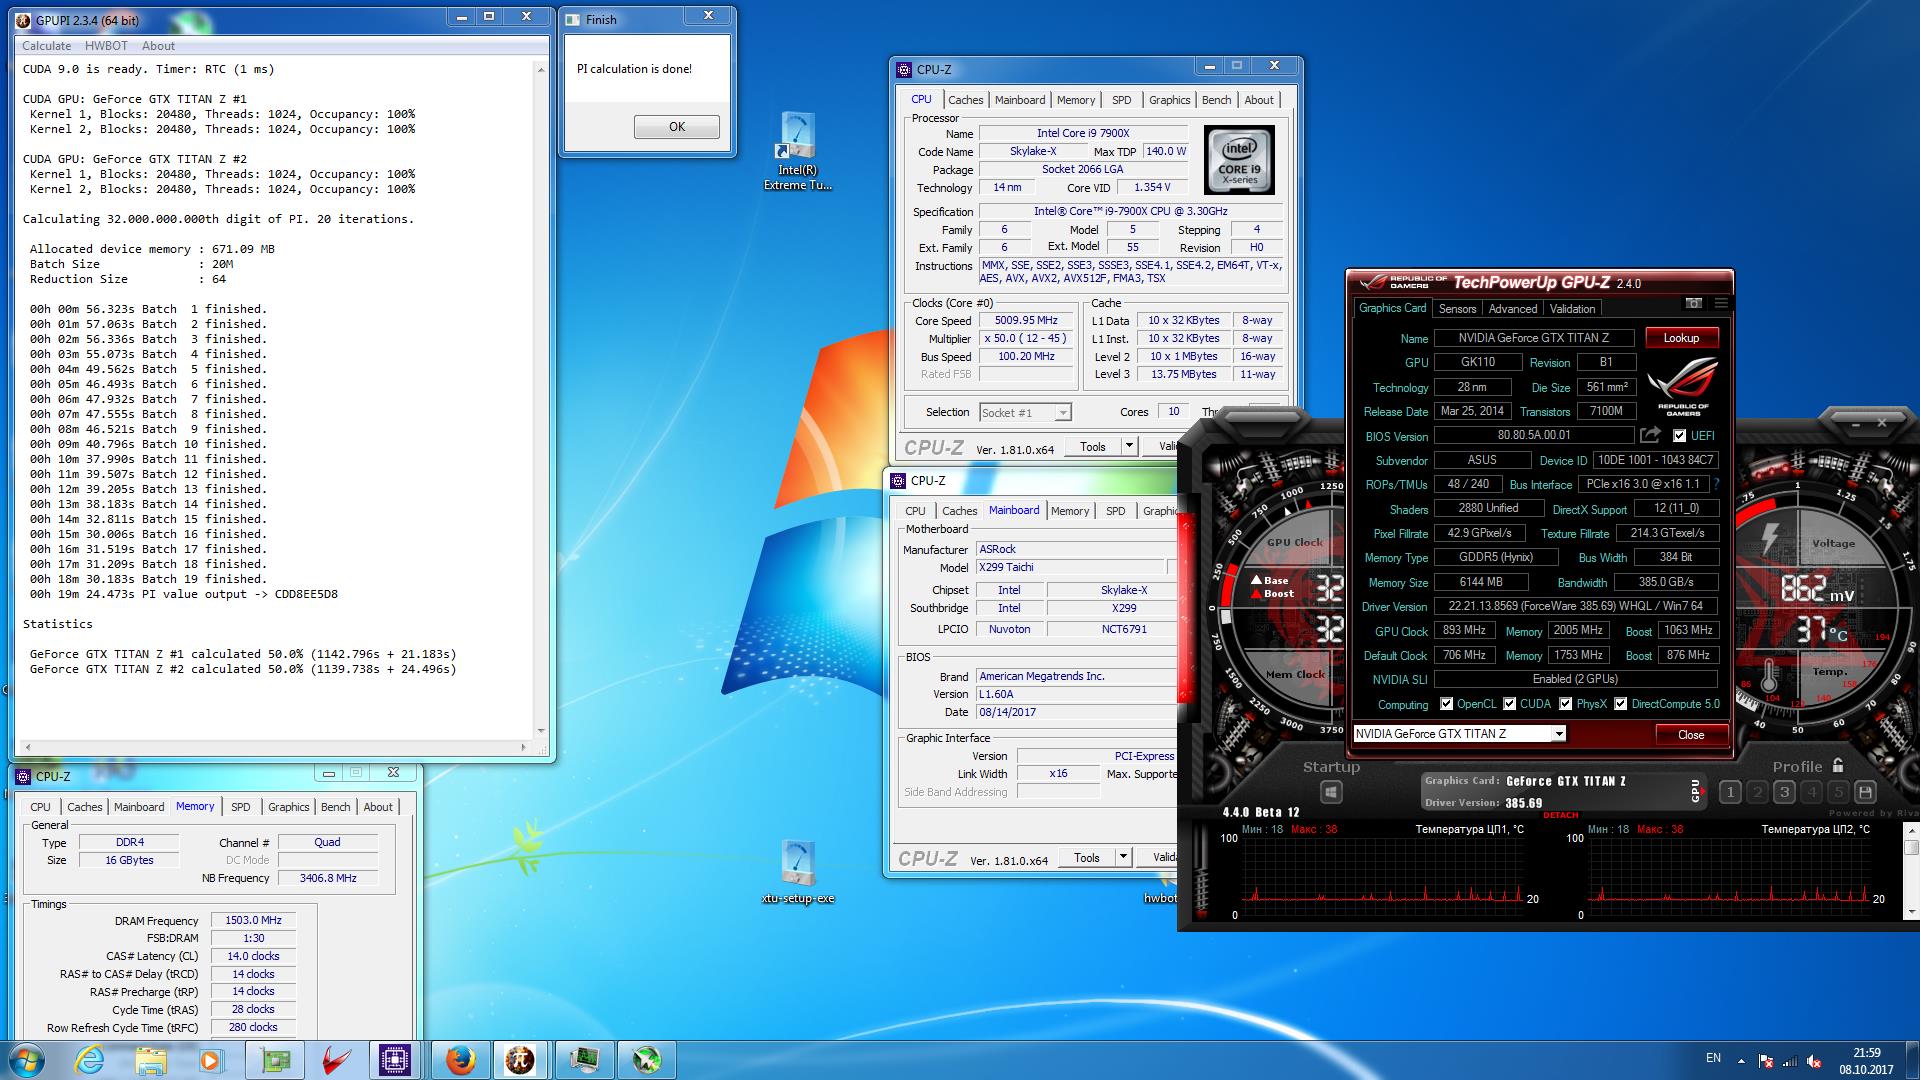This screenshot has height=1080, width=1920.
Task: Open the monitor utility taskbar icon
Action: click(x=585, y=1060)
